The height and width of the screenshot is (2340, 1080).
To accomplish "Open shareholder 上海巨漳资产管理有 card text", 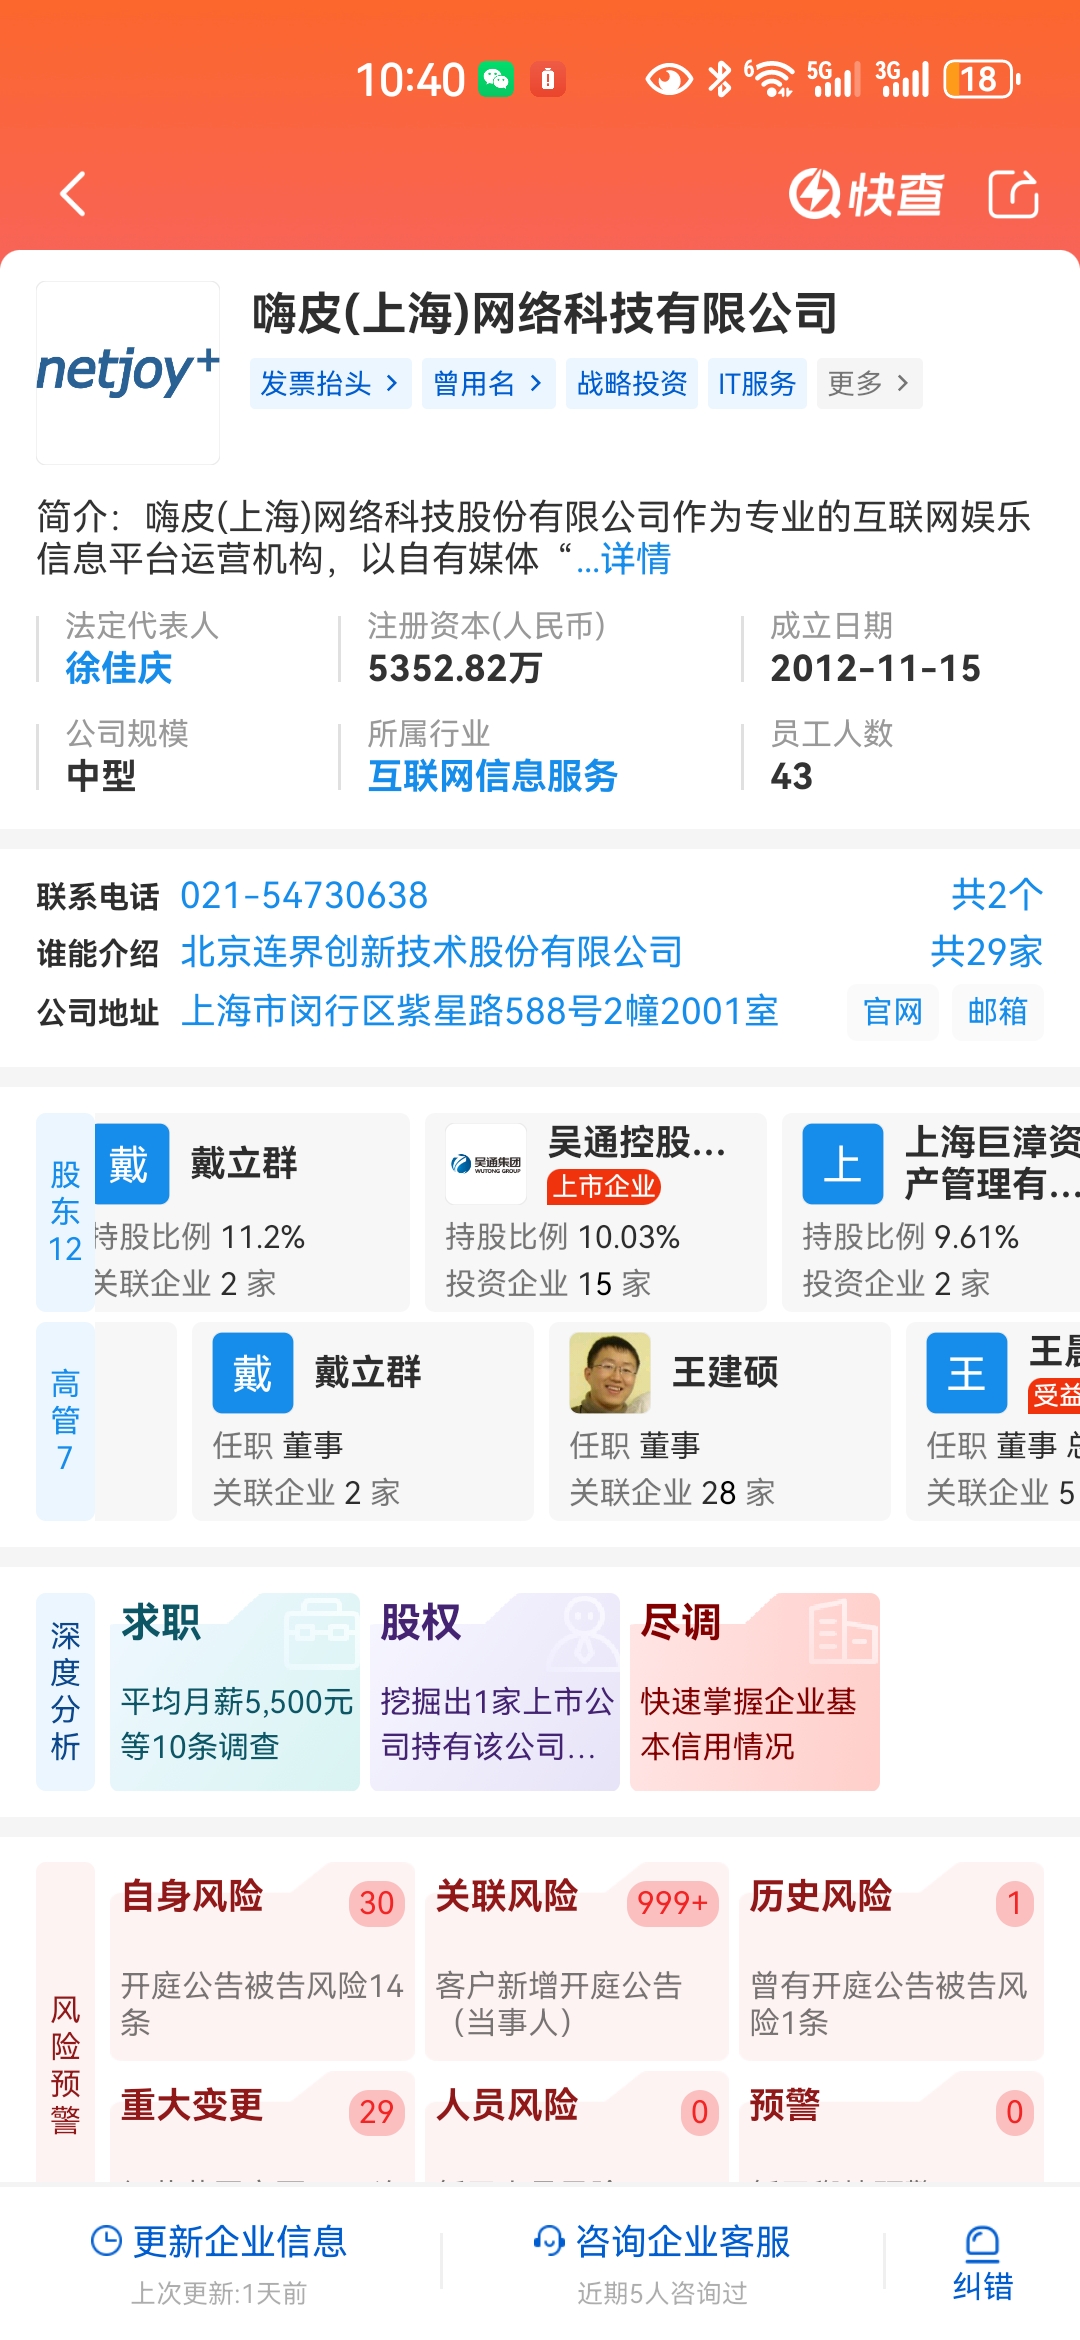I will [992, 1163].
